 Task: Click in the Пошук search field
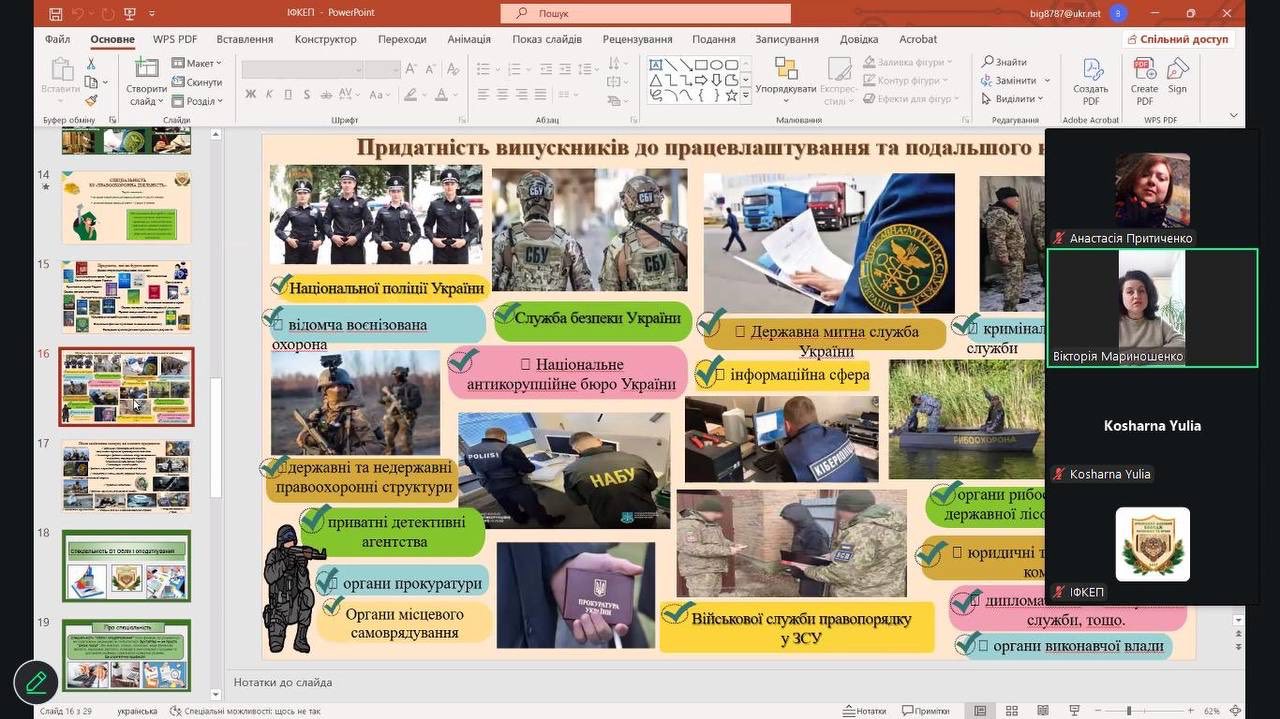[646, 13]
